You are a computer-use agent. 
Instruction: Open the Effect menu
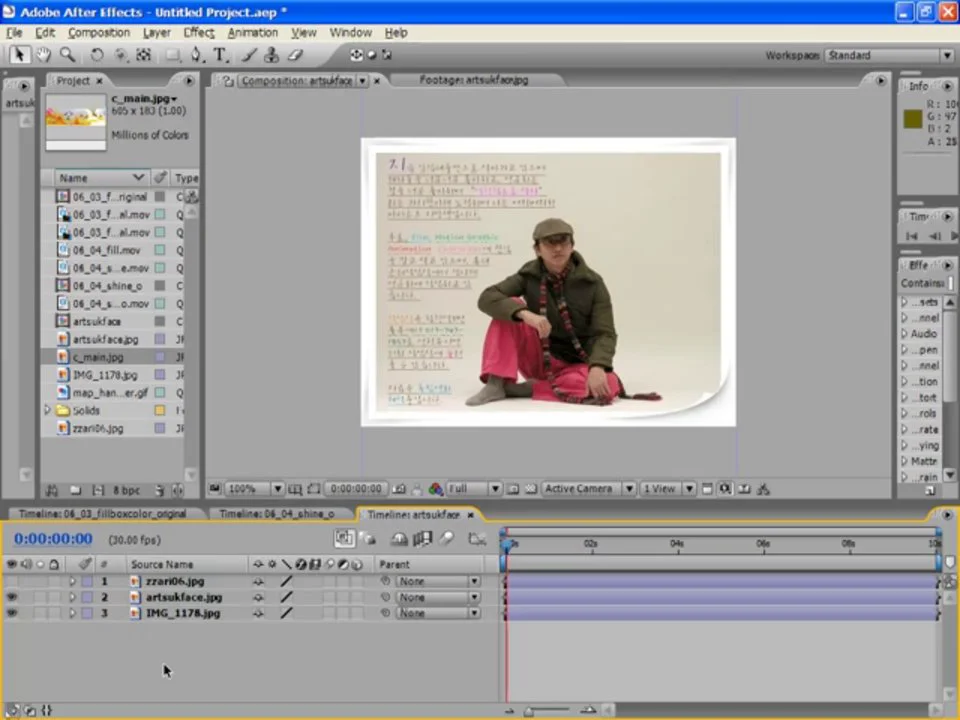tap(199, 32)
